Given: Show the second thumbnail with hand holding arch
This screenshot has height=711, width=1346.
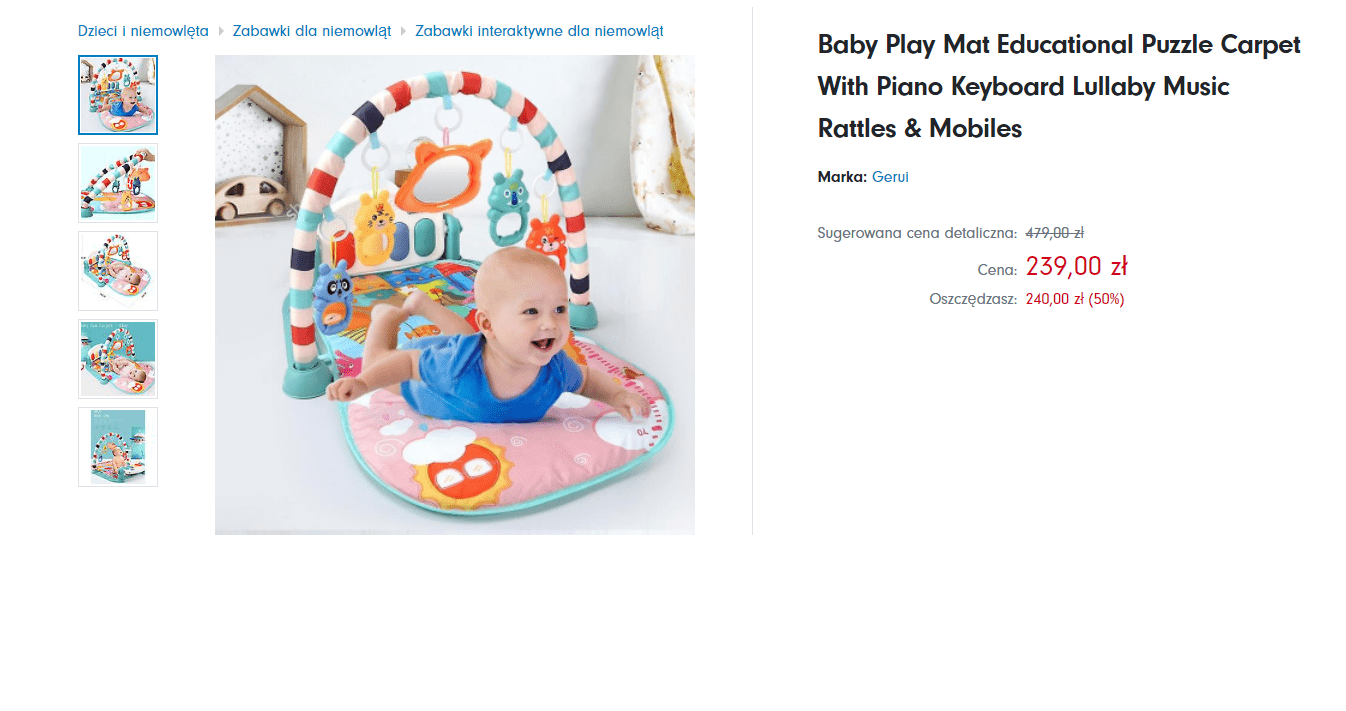Looking at the screenshot, I should 118,183.
